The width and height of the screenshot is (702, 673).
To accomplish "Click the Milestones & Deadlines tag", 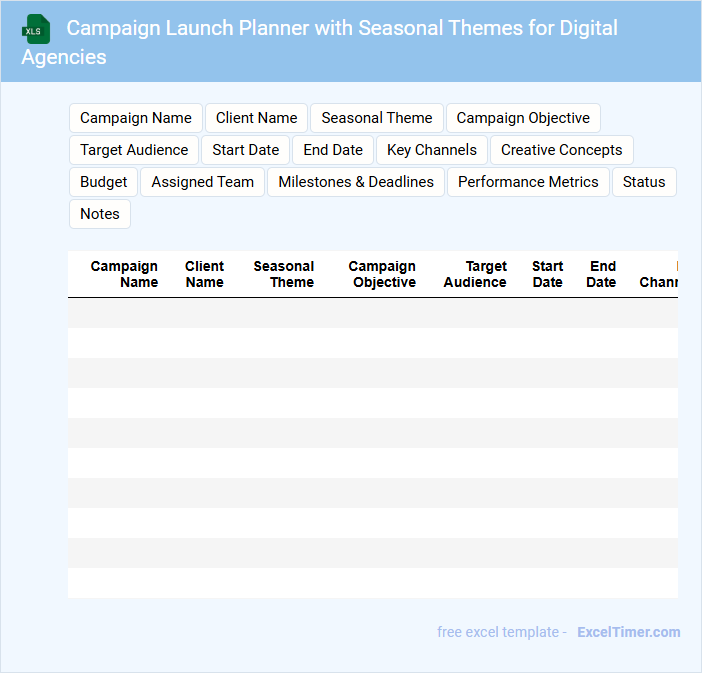I will (x=356, y=182).
